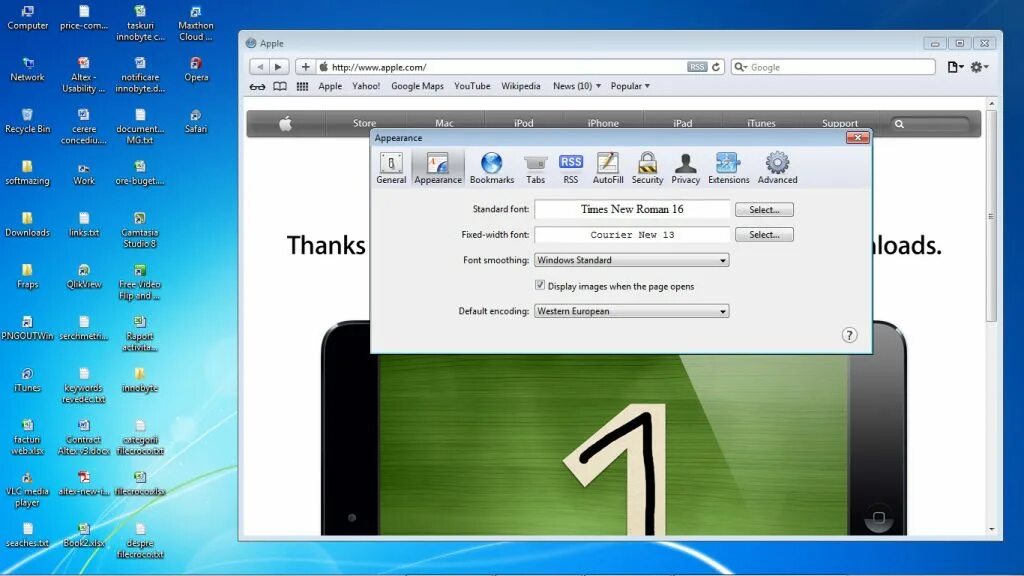Open the Yahoo! bookmark
The image size is (1024, 576).
[x=366, y=86]
